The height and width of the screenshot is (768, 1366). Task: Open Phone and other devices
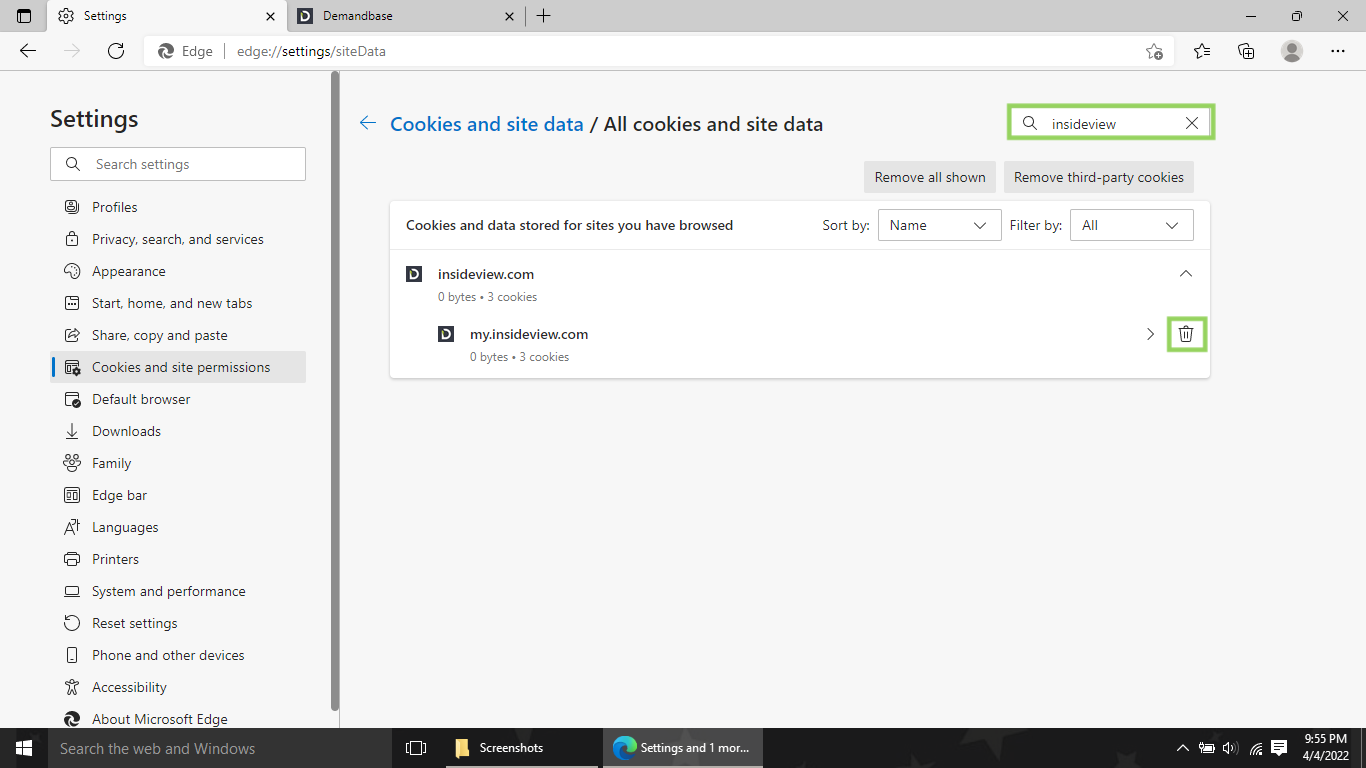[178, 655]
